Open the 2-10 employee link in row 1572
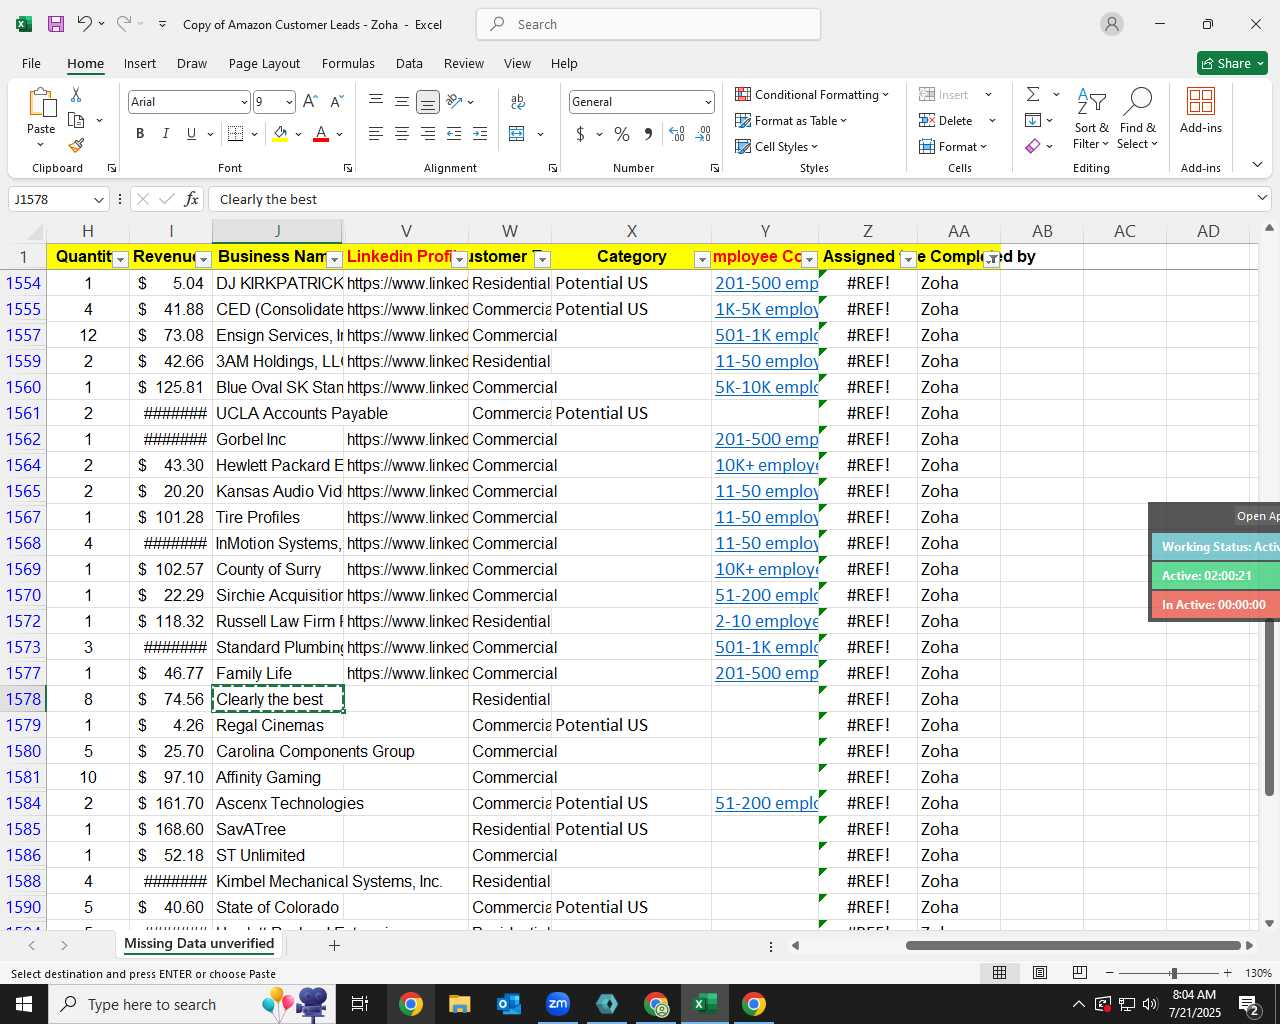 tap(766, 621)
